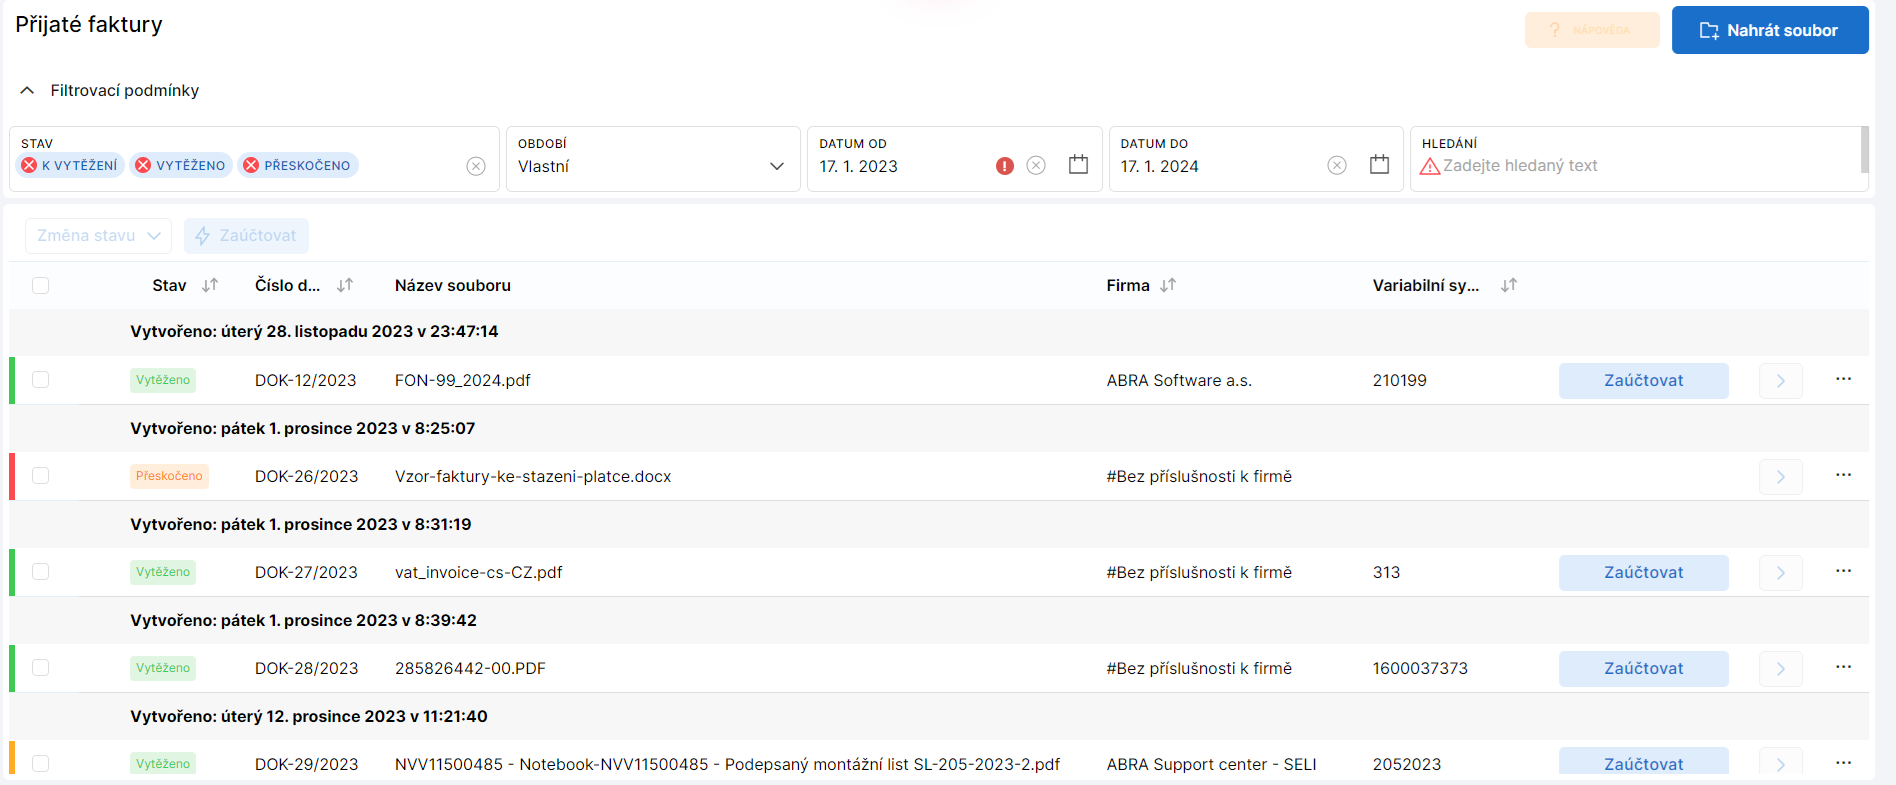1896x785 pixels.
Task: Sort the table by Firma column
Action: pyautogui.click(x=1168, y=286)
